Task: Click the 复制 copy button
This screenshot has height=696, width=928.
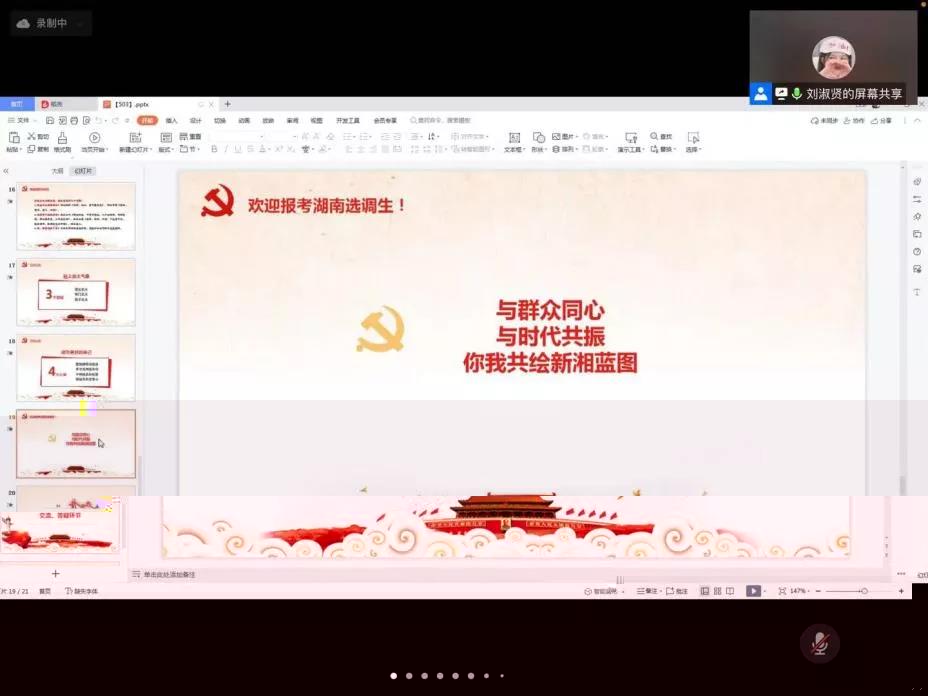Action: click(x=38, y=149)
